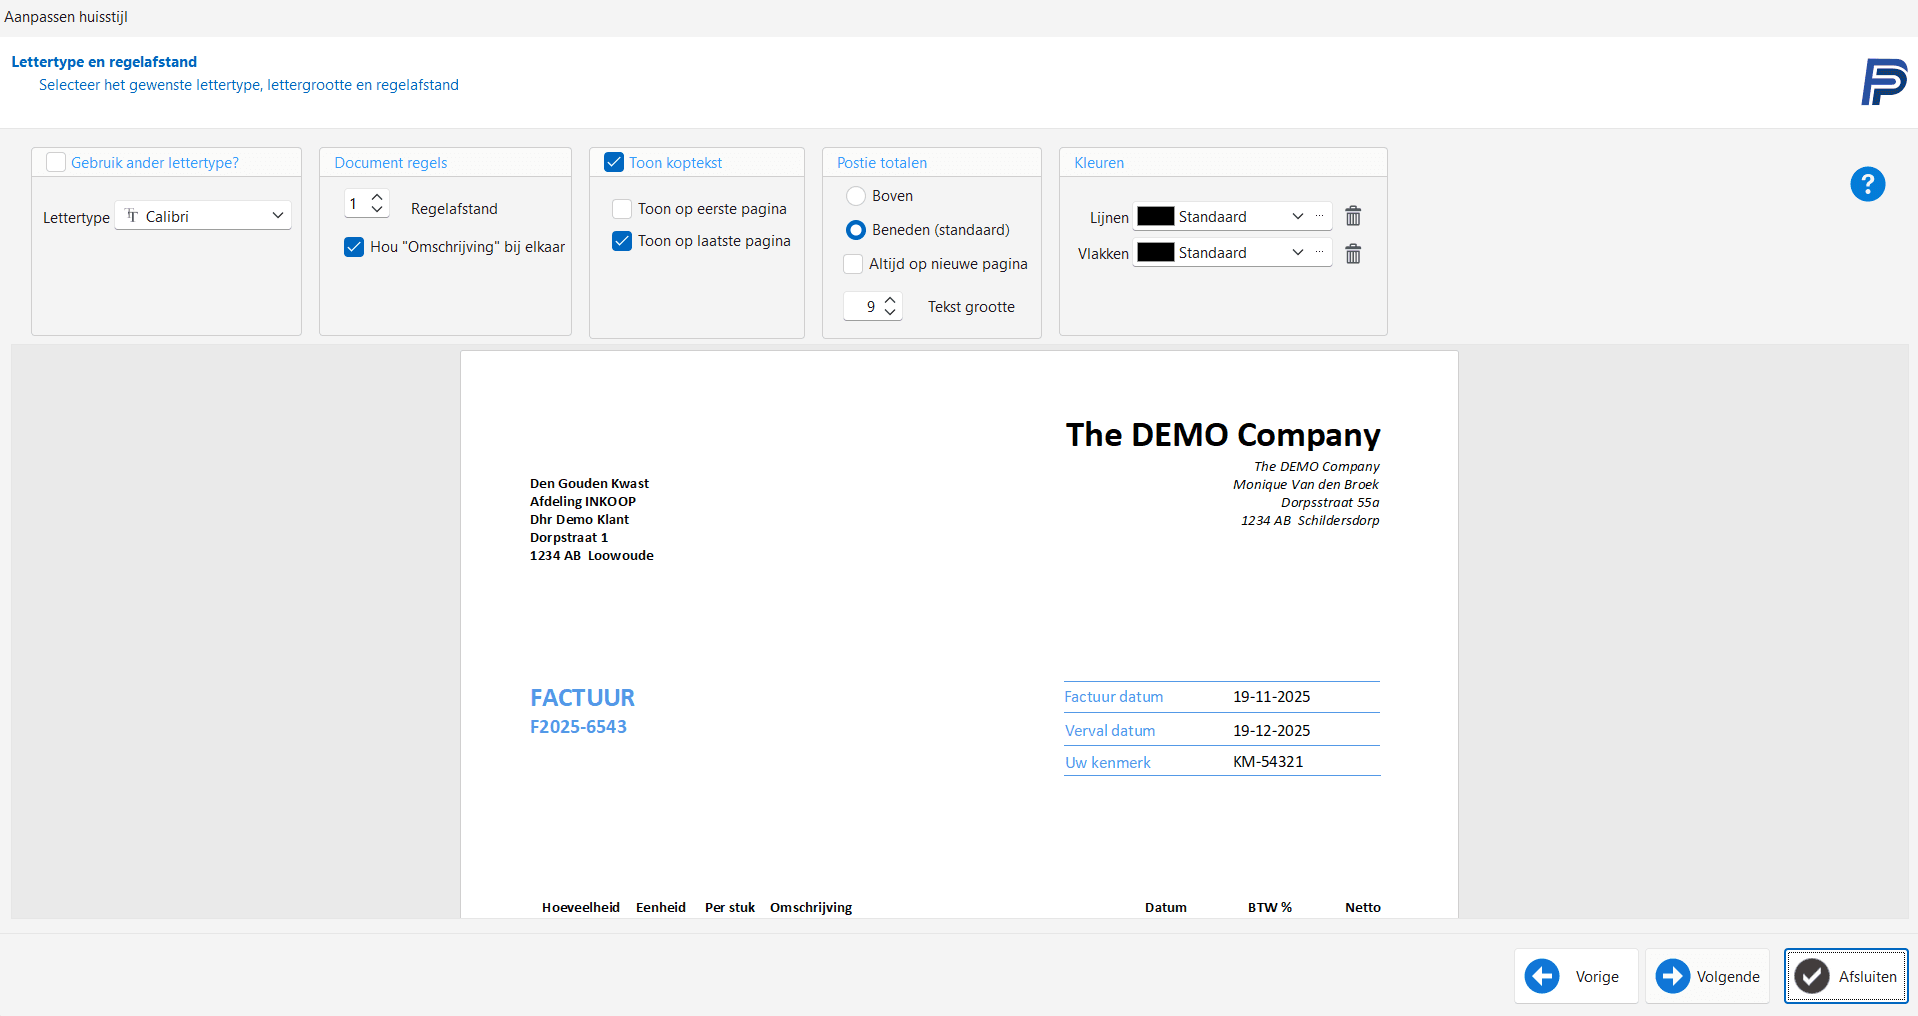Uncheck 'Toon op laatste pagina'
Screen dimensions: 1918x1016
pos(622,241)
